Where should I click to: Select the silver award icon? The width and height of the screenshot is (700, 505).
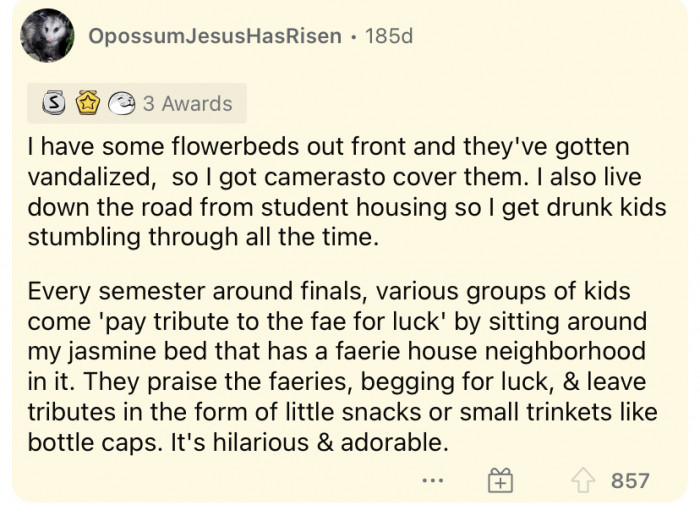54,103
